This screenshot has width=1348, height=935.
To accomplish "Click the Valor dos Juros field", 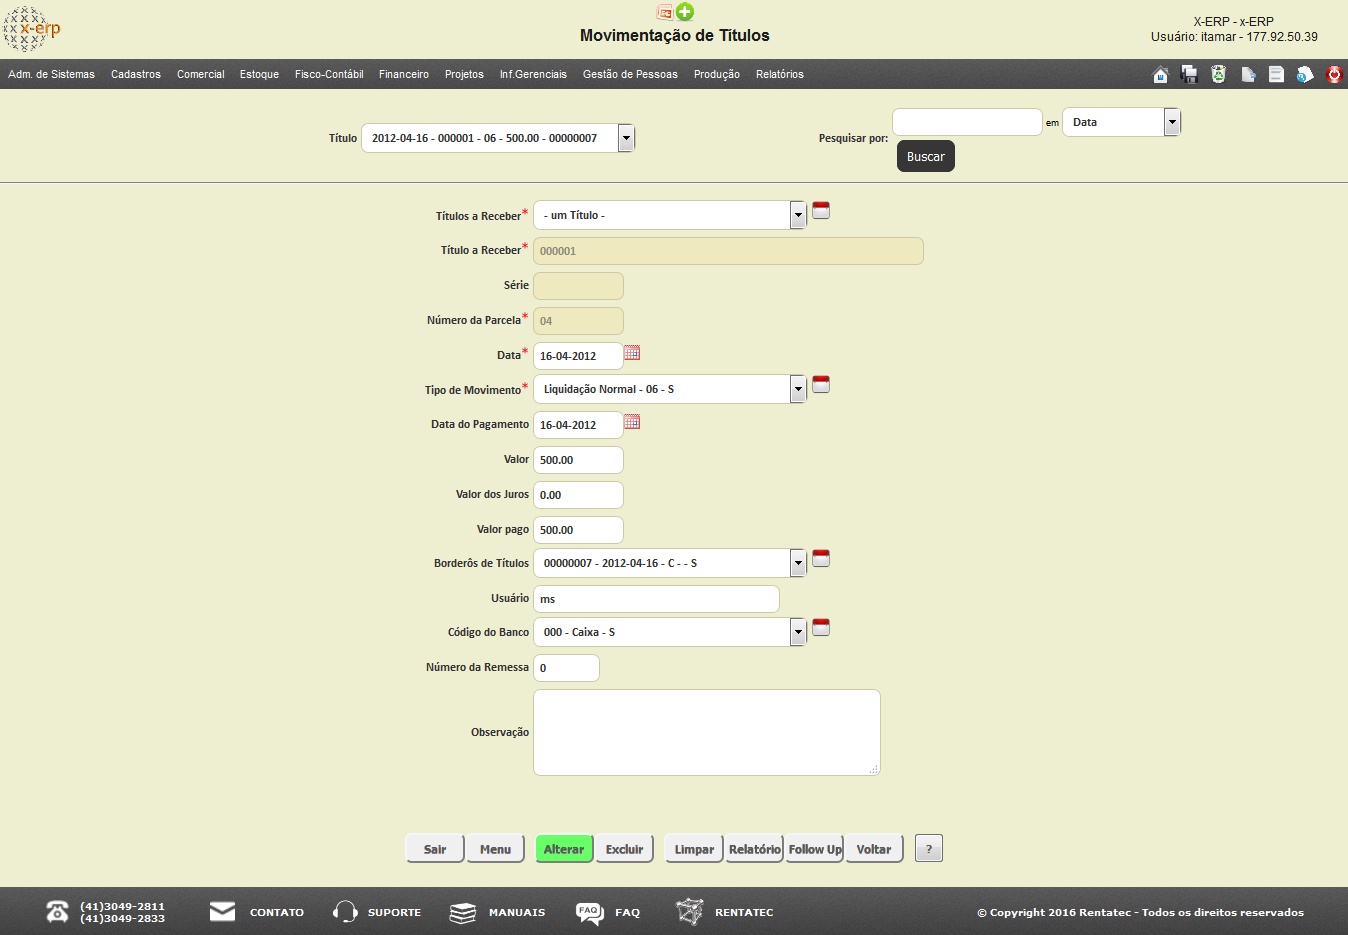I will [578, 495].
